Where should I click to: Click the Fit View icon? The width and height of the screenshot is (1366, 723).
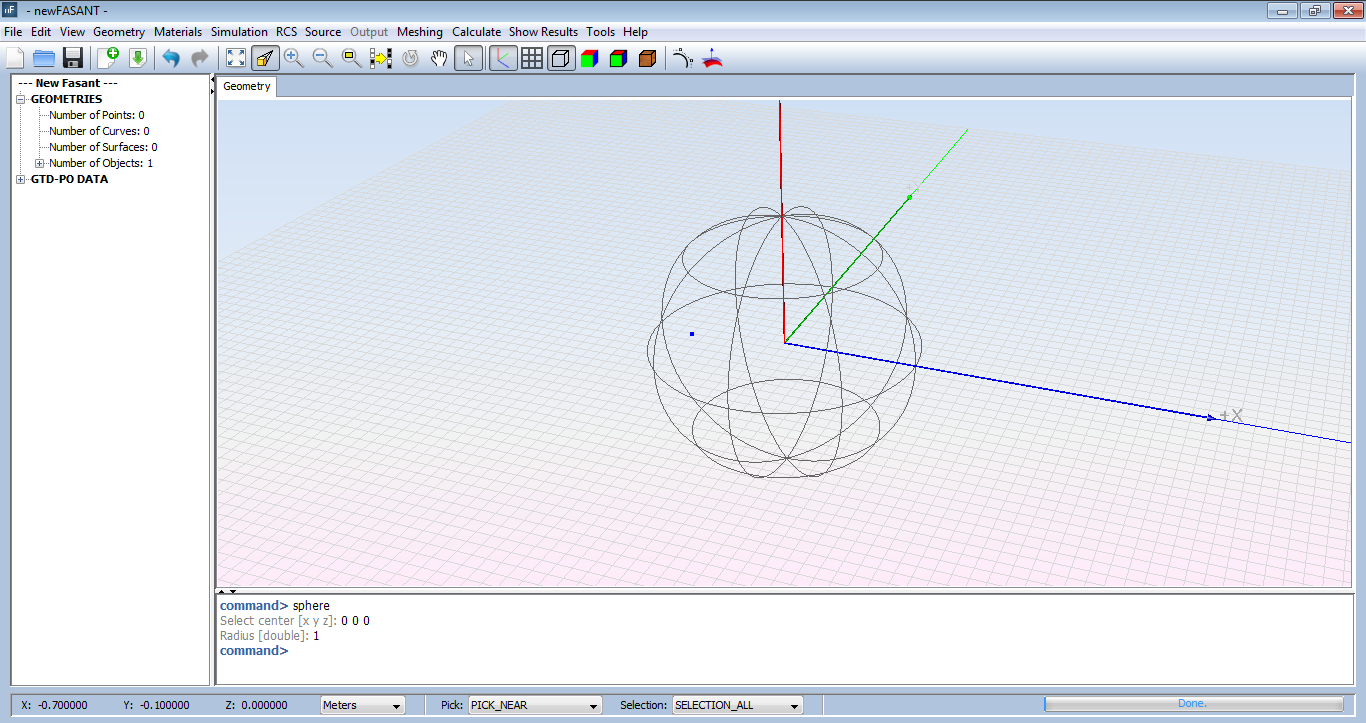pyautogui.click(x=236, y=58)
